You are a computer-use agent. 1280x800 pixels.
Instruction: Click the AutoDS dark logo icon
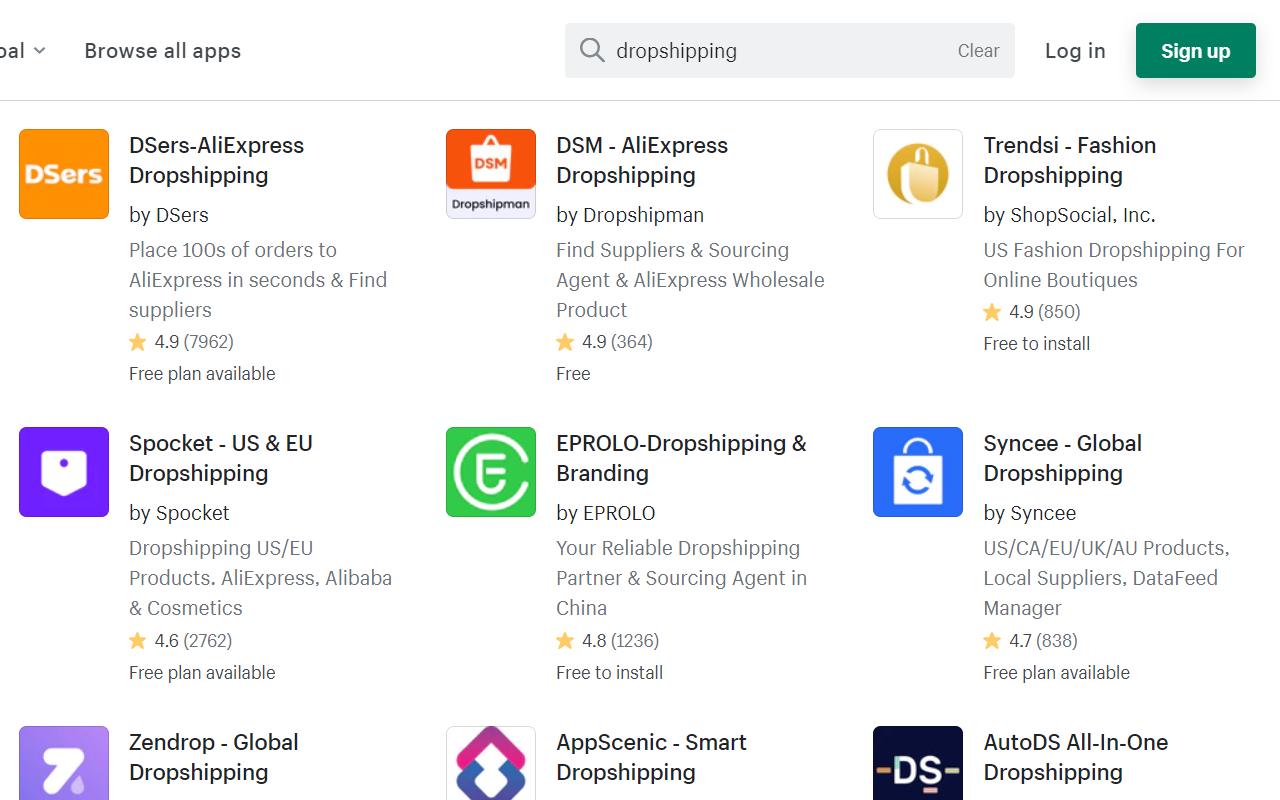click(x=917, y=770)
